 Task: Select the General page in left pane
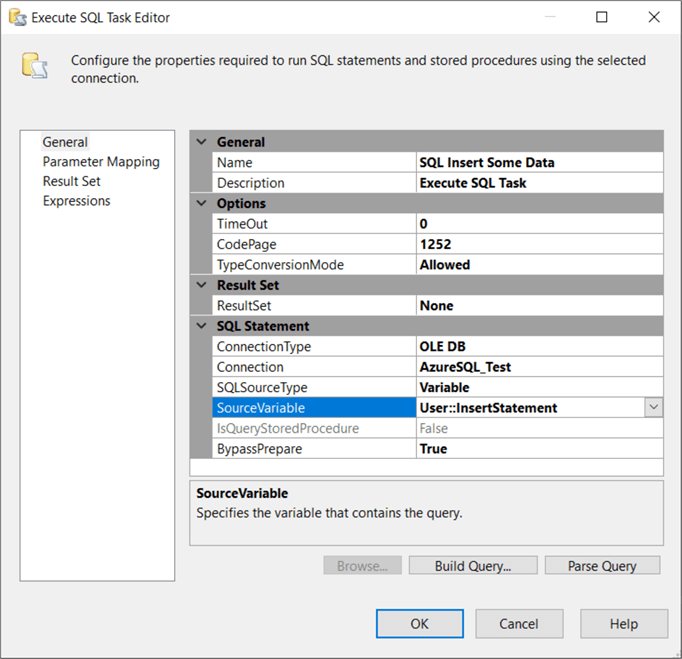coord(65,142)
